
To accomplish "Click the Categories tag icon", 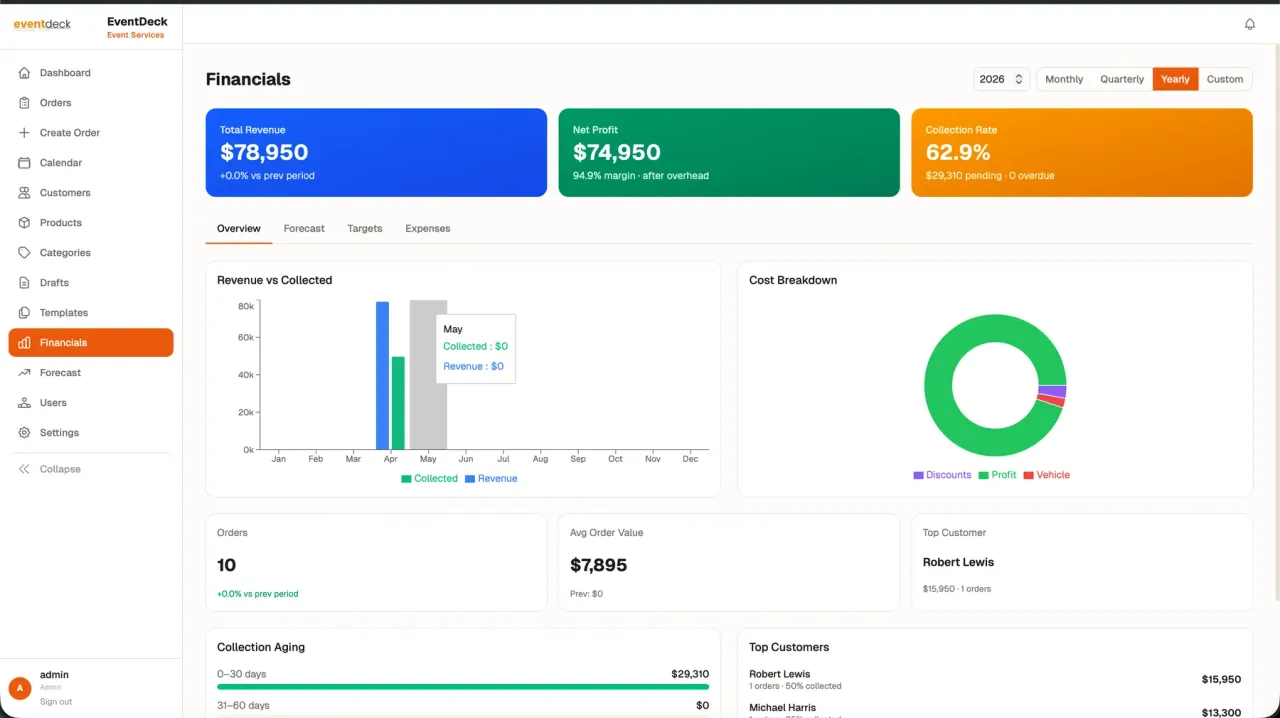I will pos(24,253).
